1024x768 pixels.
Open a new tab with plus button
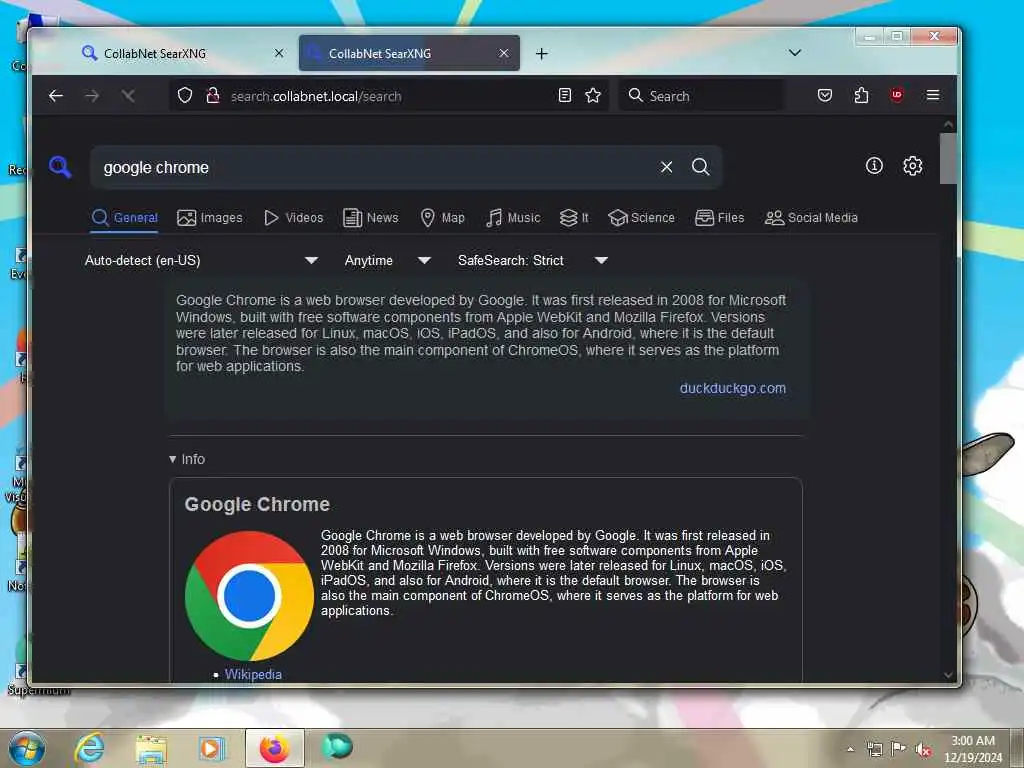coord(541,54)
